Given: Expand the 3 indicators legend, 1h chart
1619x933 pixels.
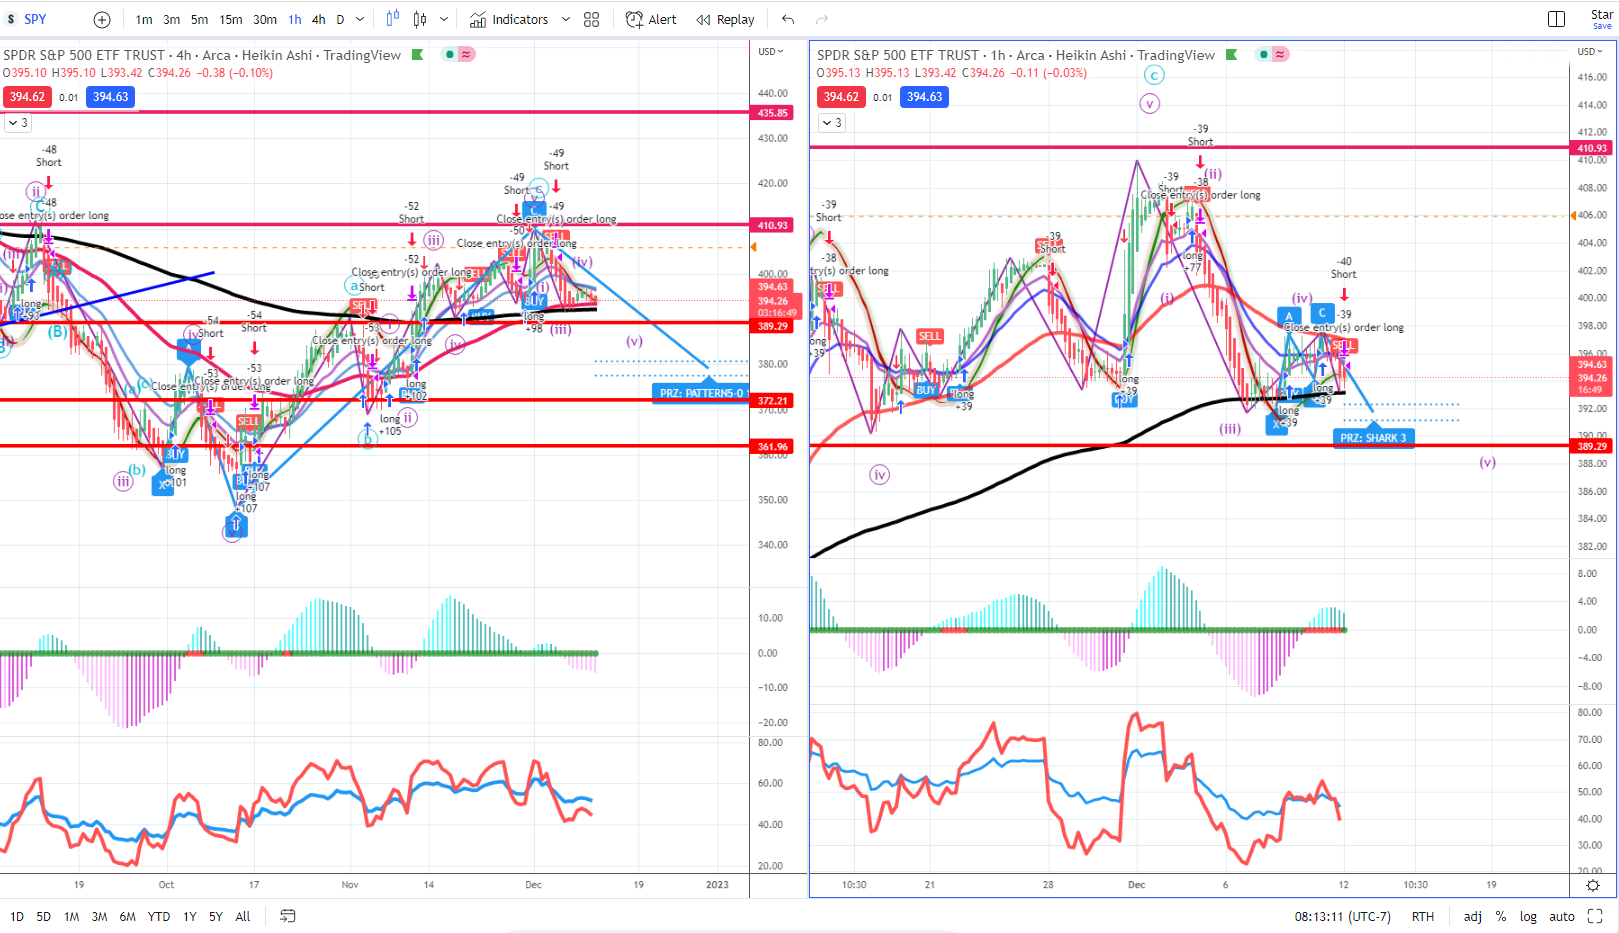Looking at the screenshot, I should [832, 123].
